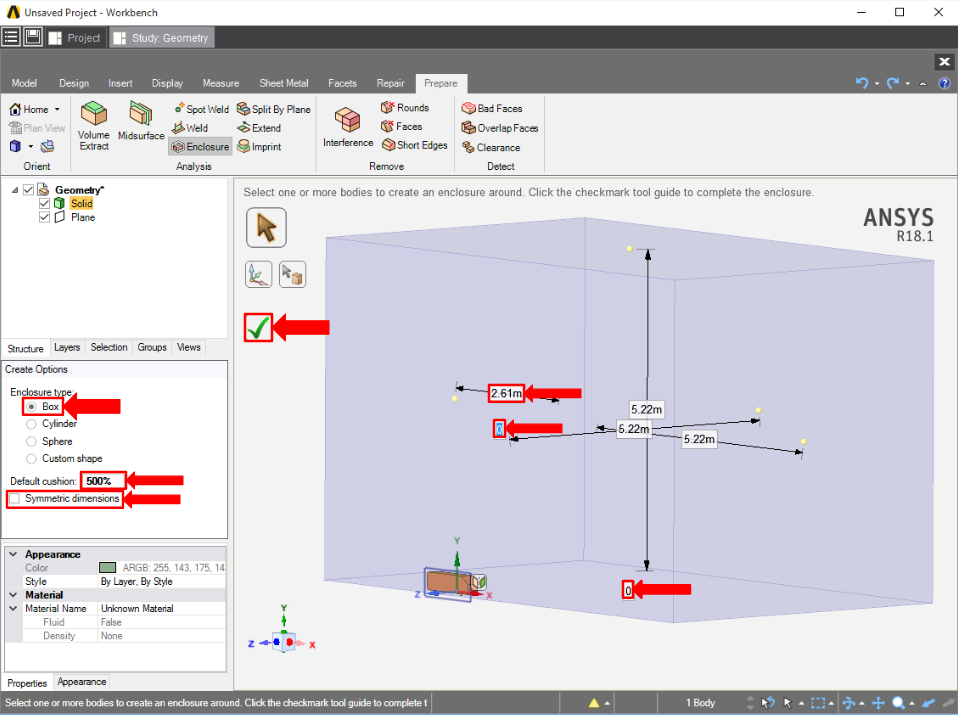The height and width of the screenshot is (715, 958).
Task: Switch to the Layers panel tab
Action: click(67, 347)
